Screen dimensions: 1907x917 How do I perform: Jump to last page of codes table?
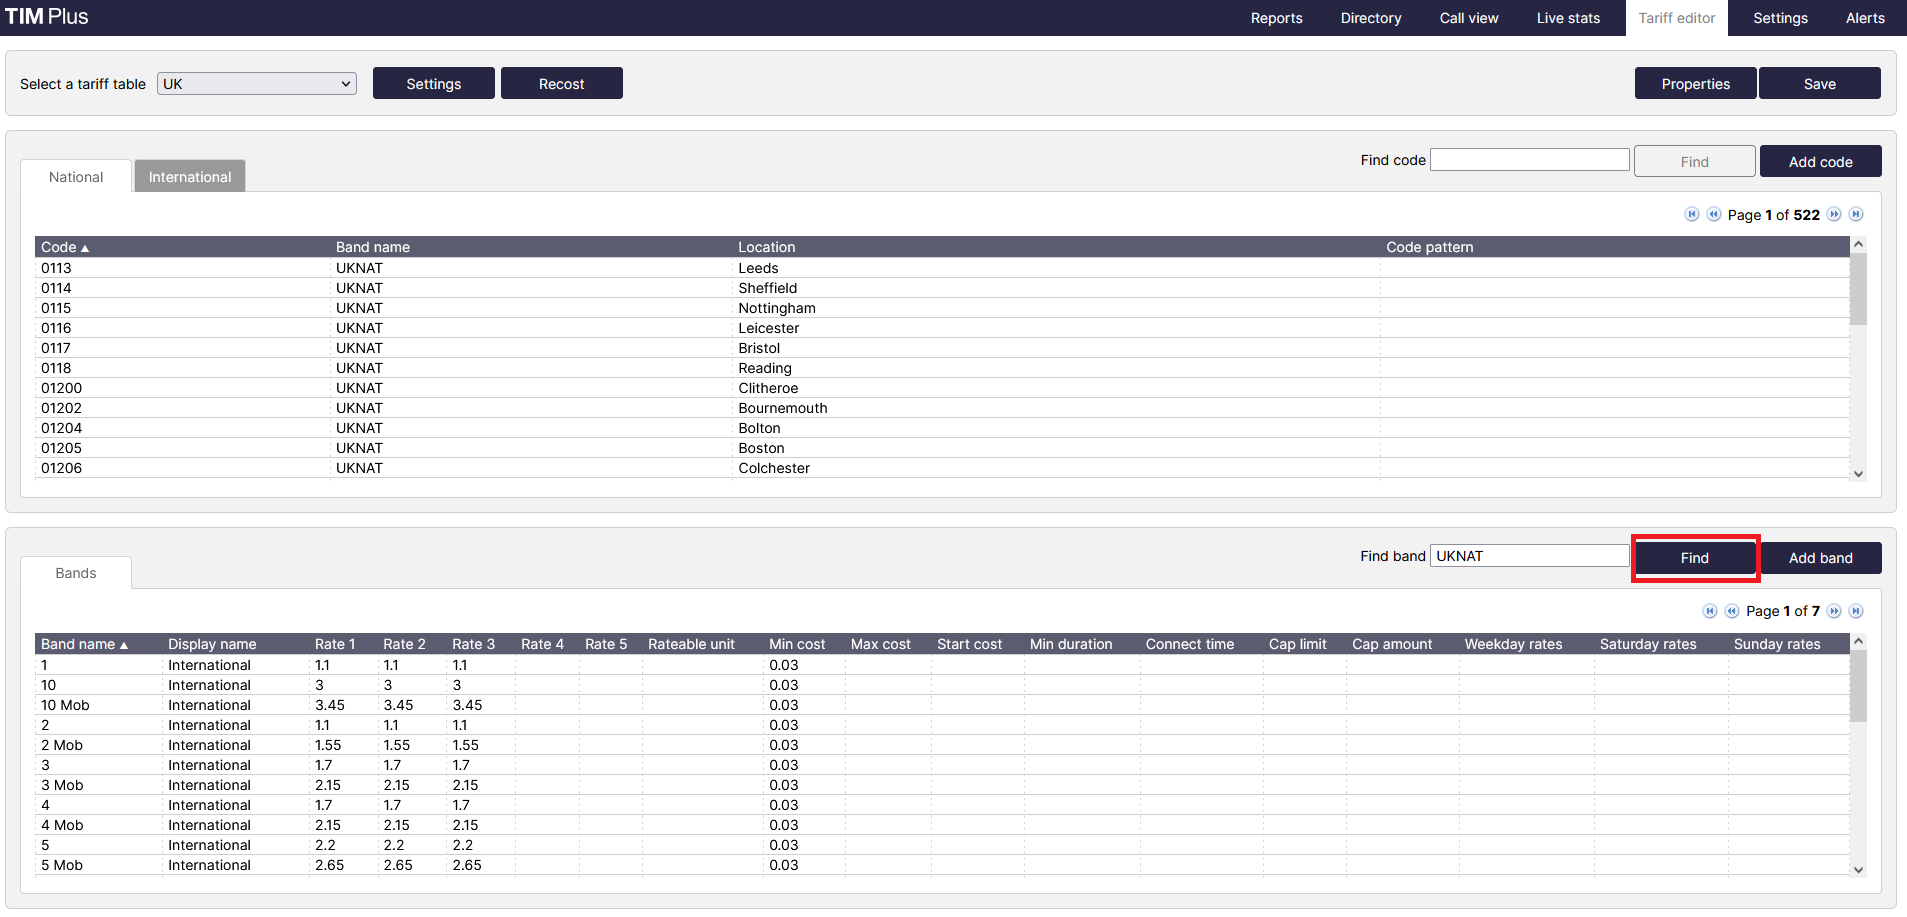coord(1856,214)
